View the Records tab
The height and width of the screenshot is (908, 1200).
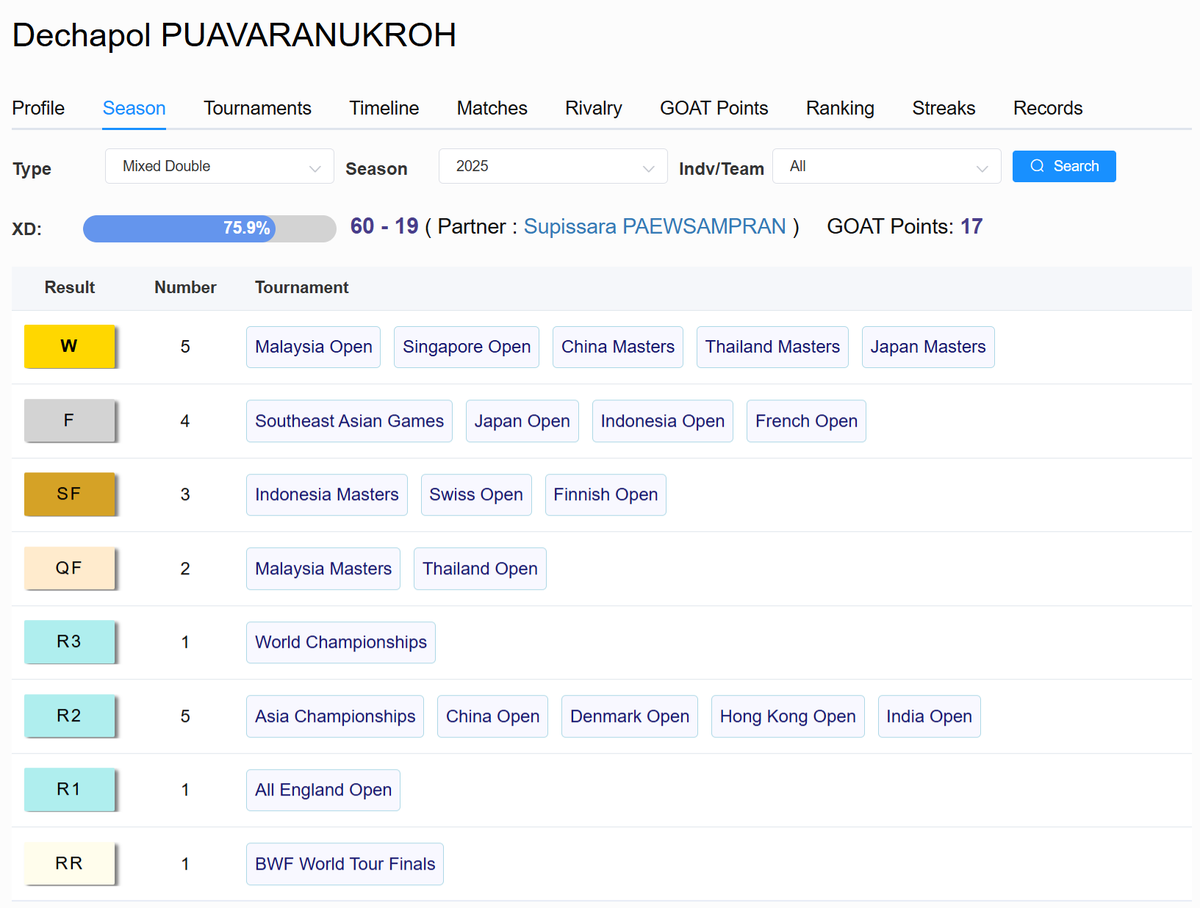[x=1048, y=108]
